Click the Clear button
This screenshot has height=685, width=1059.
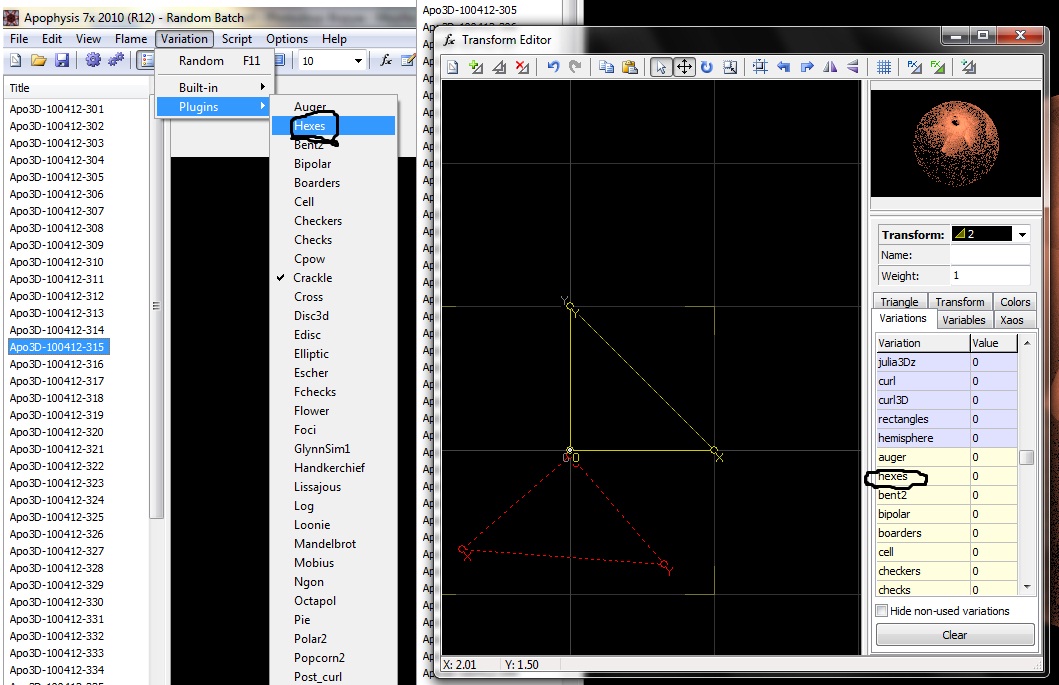click(954, 635)
